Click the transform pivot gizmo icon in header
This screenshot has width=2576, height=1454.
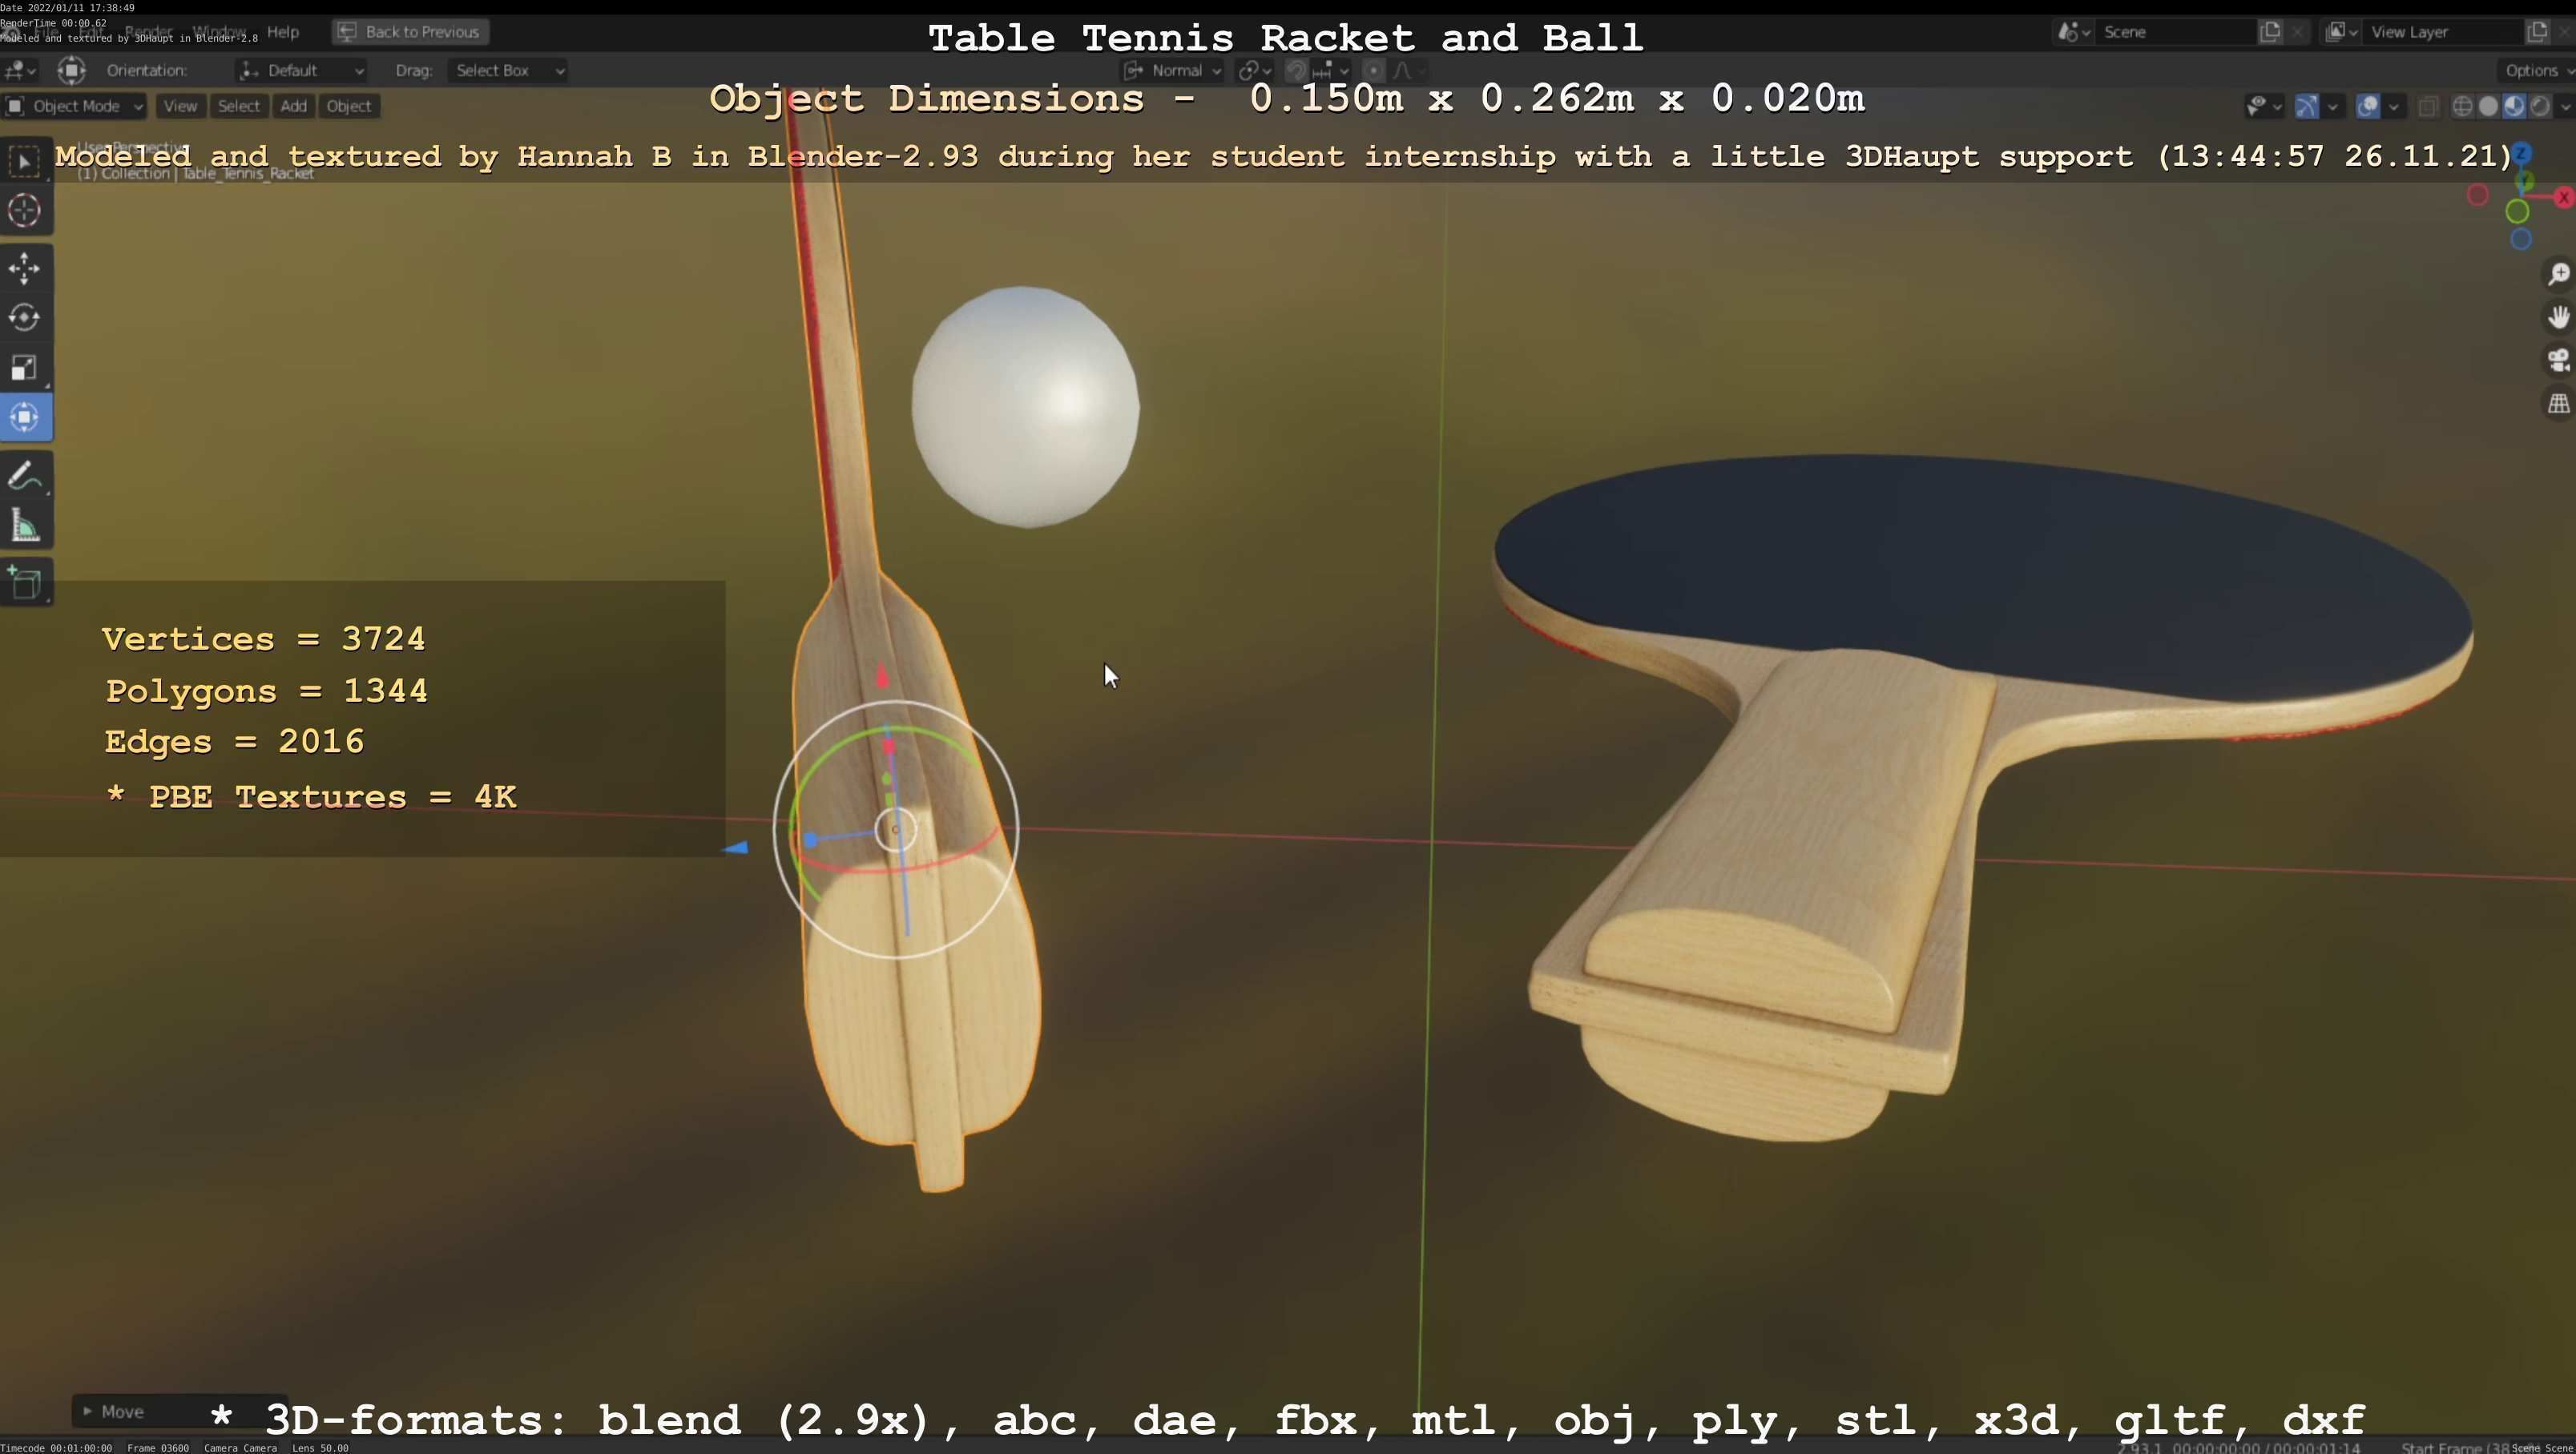[71, 70]
